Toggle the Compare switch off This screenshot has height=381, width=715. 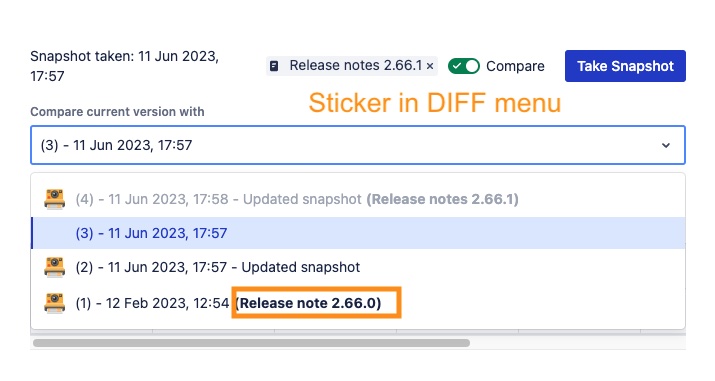(464, 66)
